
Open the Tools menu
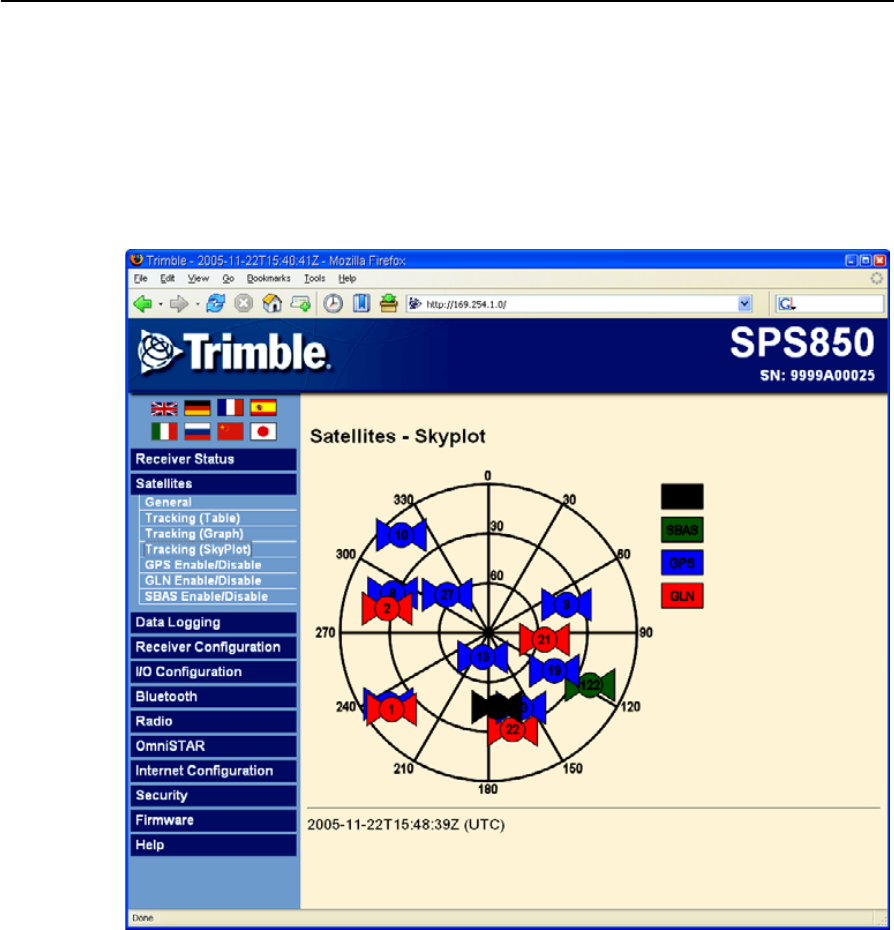point(314,278)
